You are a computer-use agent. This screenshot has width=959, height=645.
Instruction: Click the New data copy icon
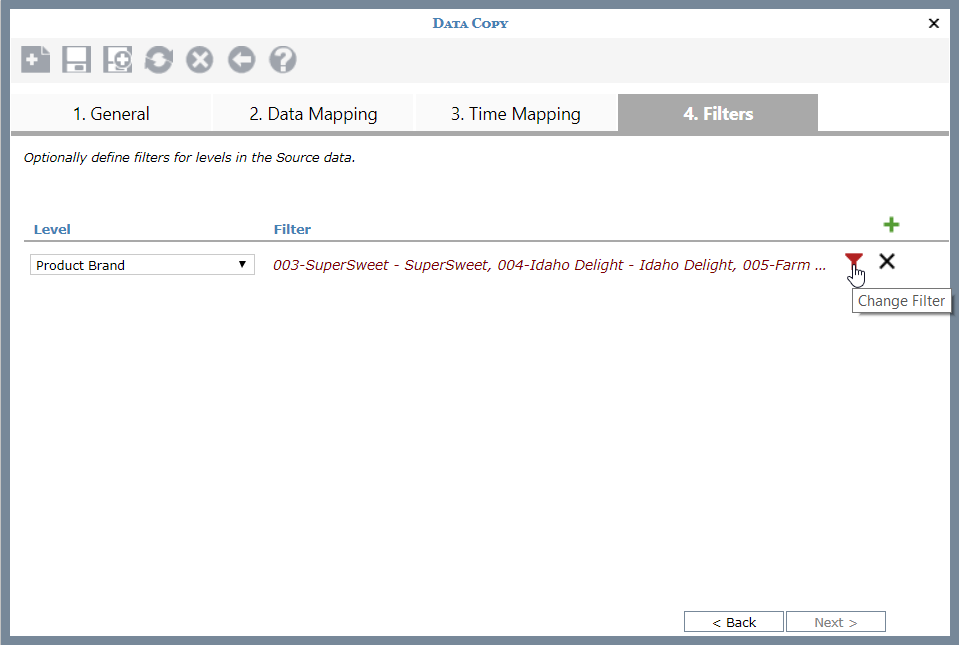pos(35,60)
